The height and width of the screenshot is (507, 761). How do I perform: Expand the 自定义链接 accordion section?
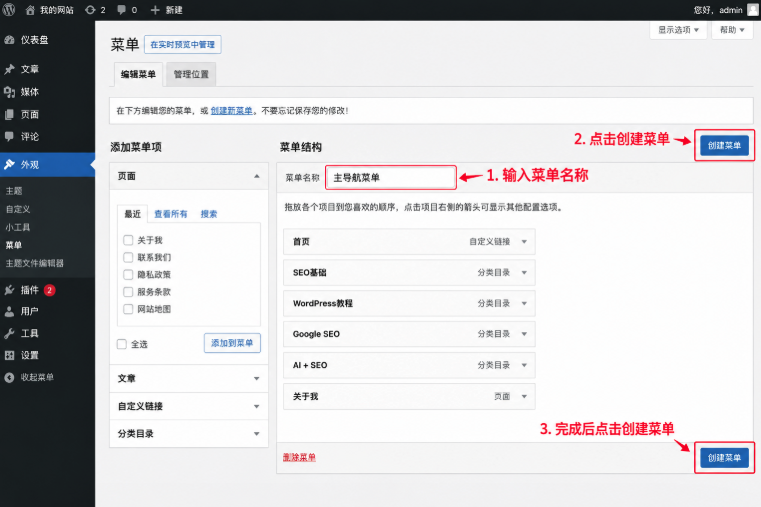(189, 406)
